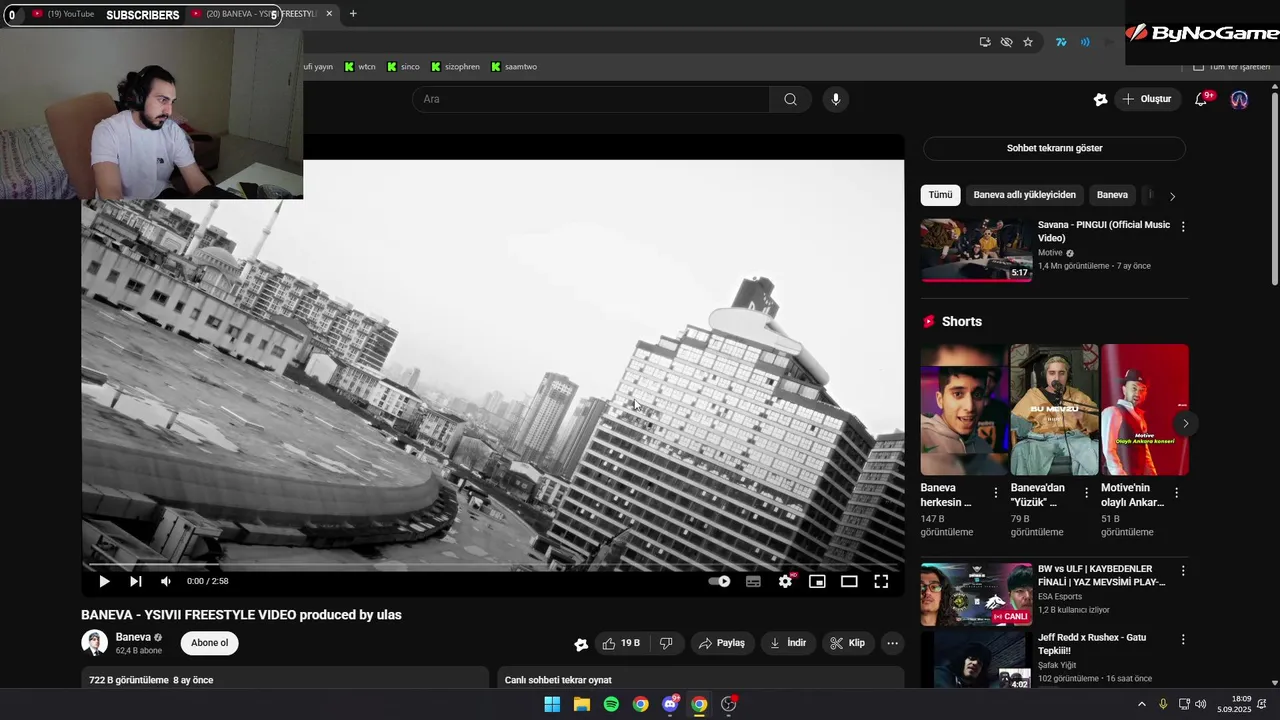Open the sizophren bookmark
This screenshot has height=720, width=1280.
point(455,67)
